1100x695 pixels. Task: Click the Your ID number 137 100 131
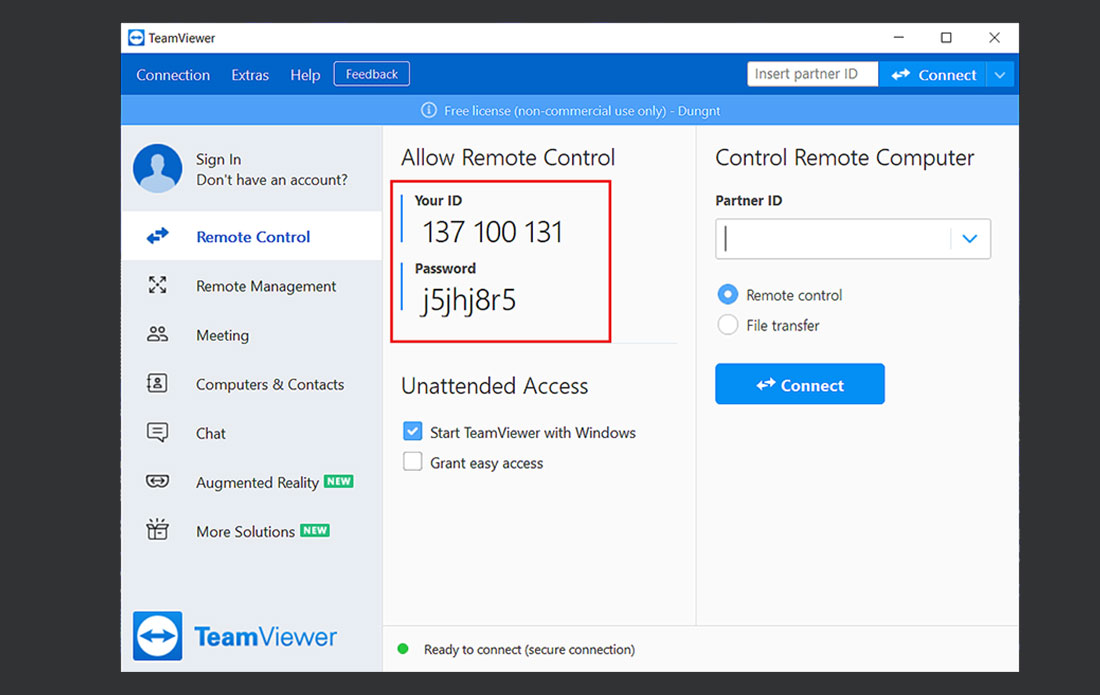point(492,232)
